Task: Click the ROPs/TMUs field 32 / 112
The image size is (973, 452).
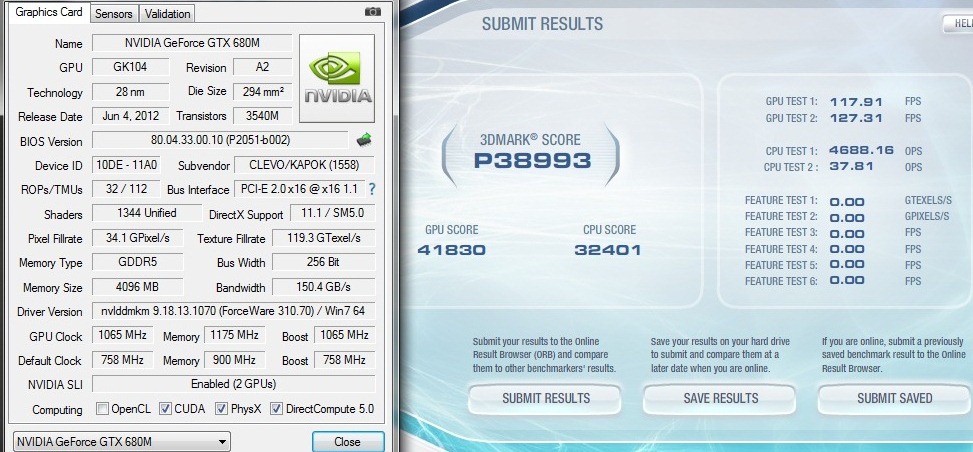Action: (126, 189)
